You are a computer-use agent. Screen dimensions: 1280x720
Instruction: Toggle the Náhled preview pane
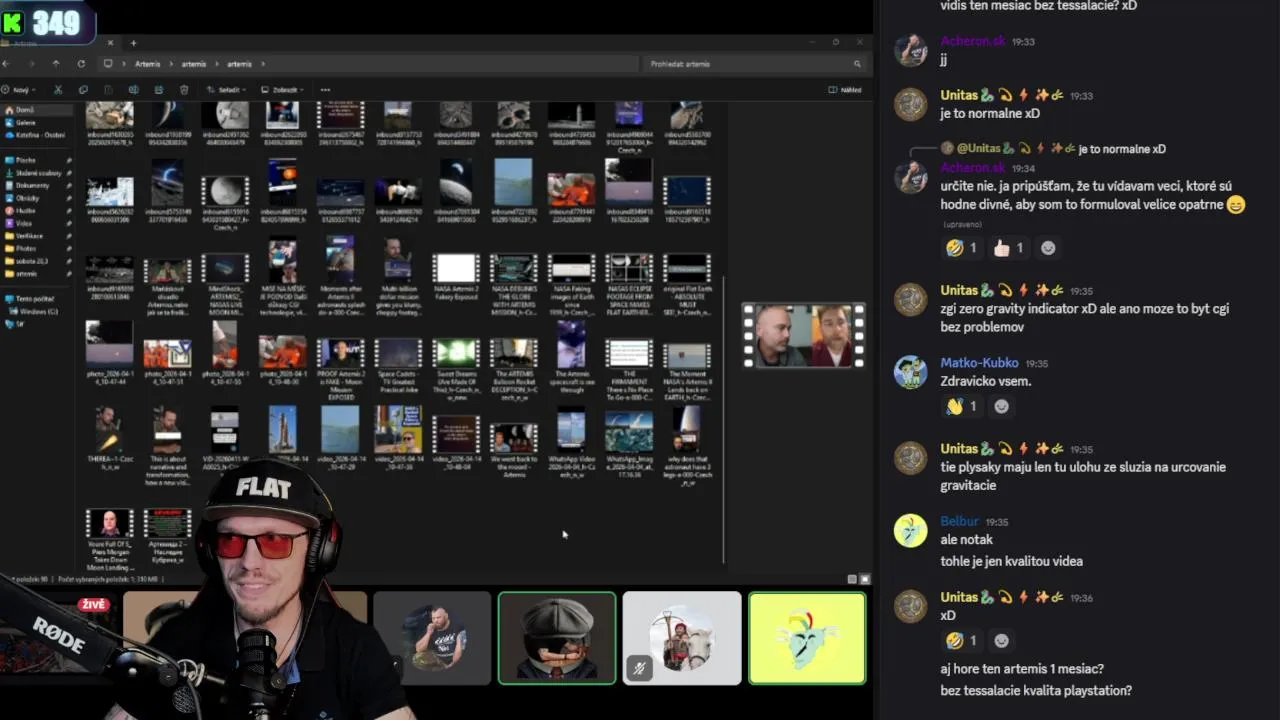tap(845, 90)
